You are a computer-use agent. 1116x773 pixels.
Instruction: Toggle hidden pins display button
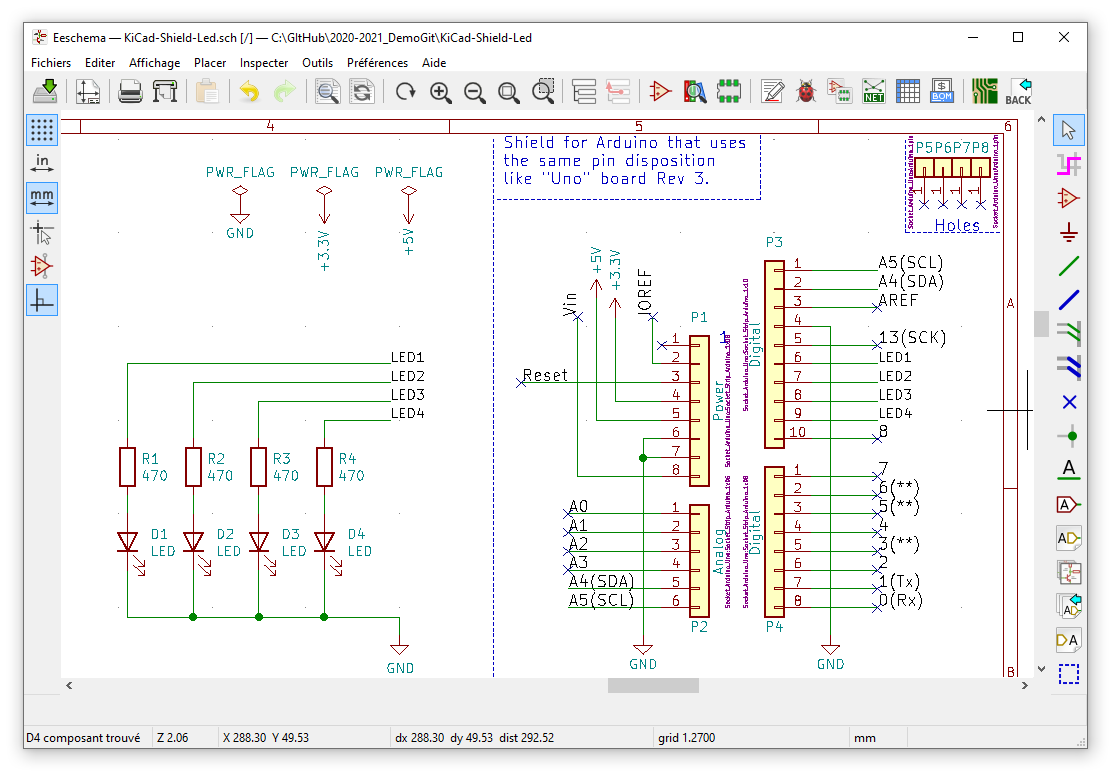(41, 266)
